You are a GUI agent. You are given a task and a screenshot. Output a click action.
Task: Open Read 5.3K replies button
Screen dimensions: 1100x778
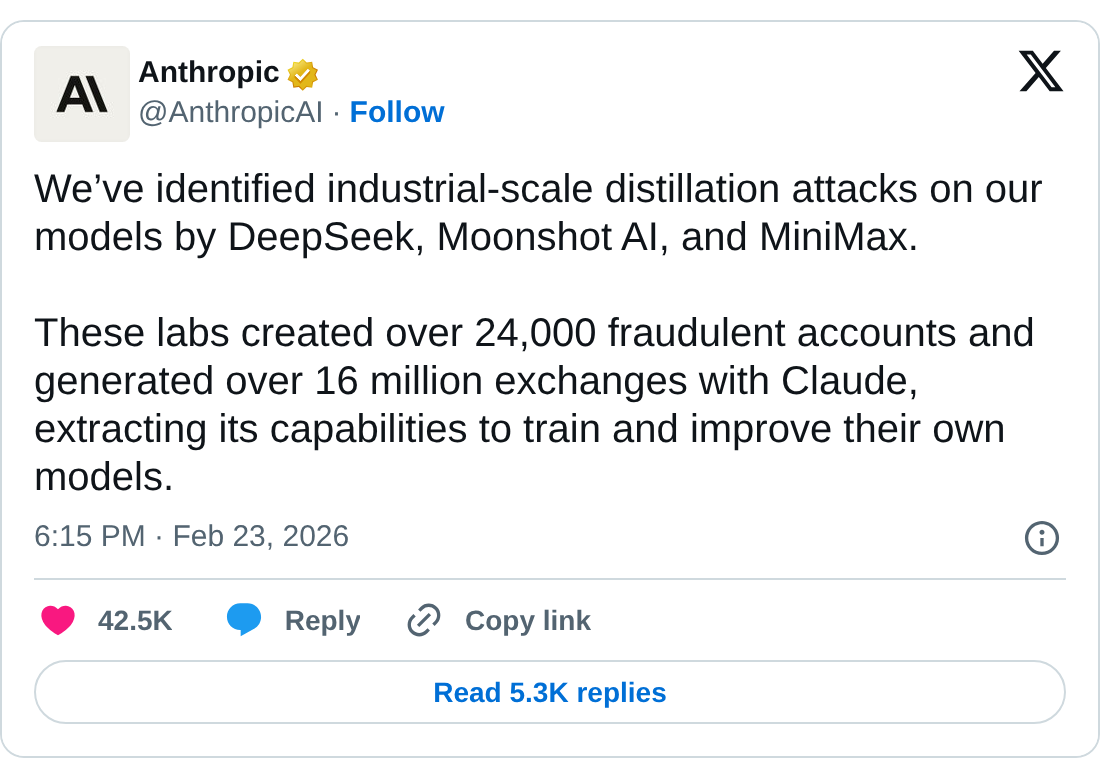(550, 692)
